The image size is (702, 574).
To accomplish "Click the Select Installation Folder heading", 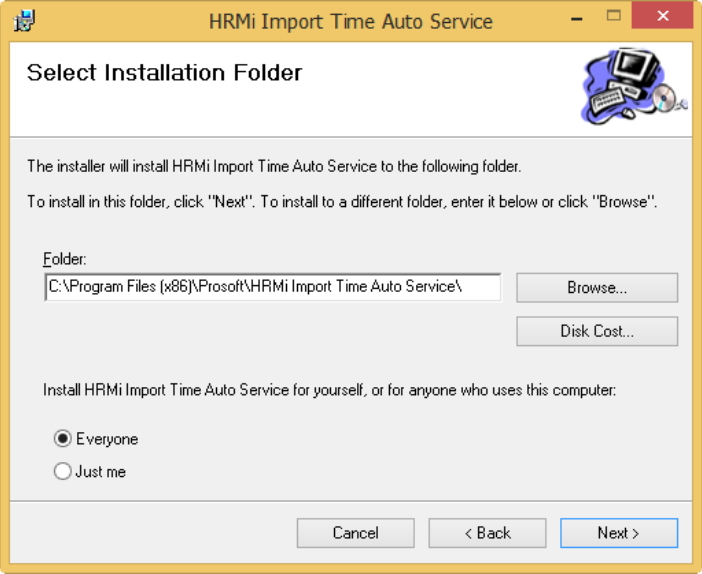I will pyautogui.click(x=164, y=73).
